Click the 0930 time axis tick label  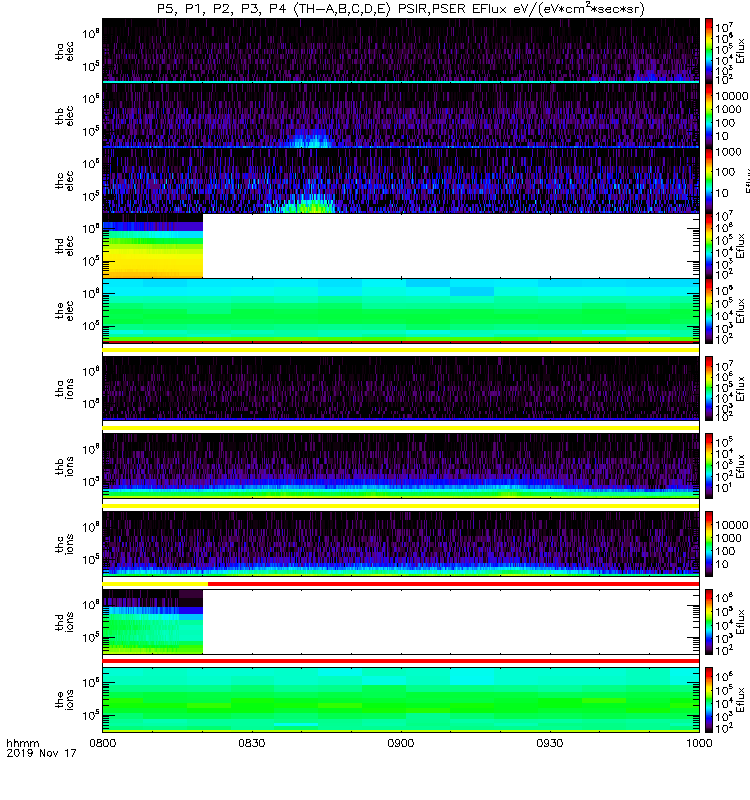pos(549,743)
